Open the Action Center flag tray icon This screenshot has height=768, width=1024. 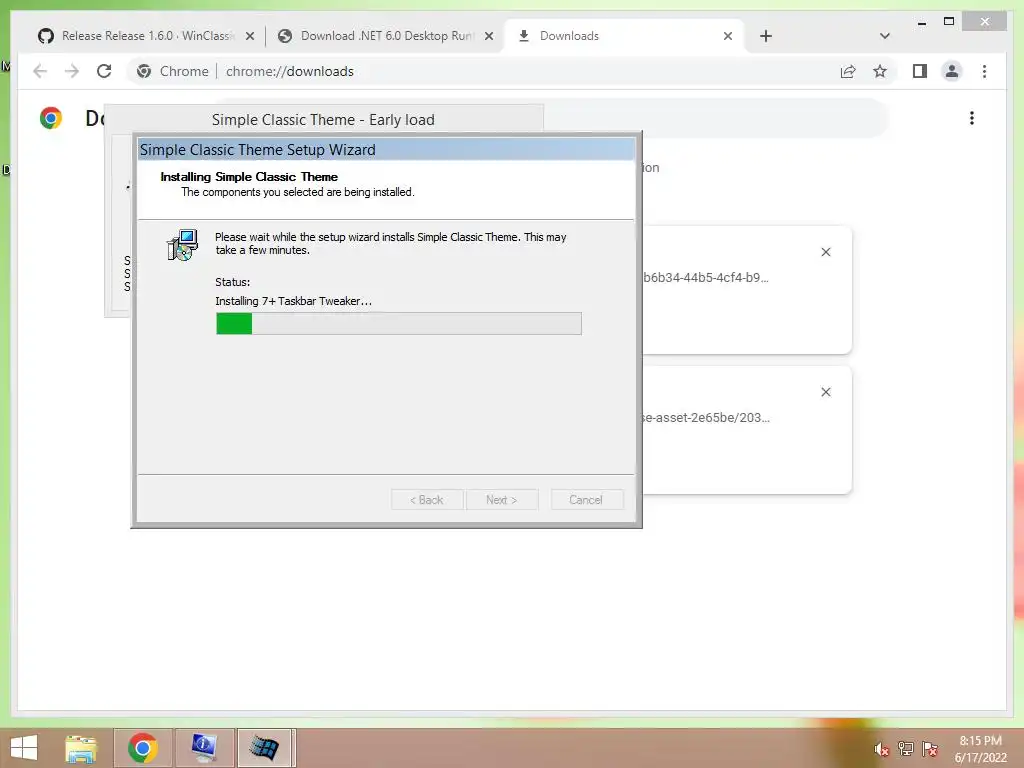(x=930, y=749)
